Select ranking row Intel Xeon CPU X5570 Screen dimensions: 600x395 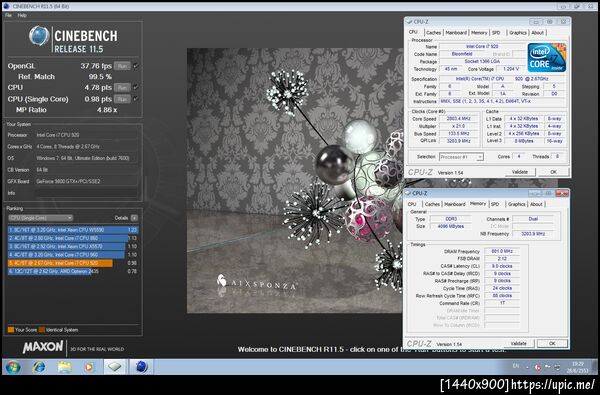point(73,246)
